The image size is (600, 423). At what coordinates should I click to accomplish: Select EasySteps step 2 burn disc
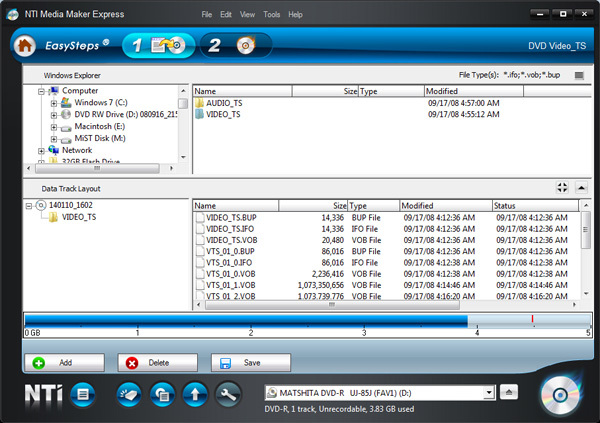coord(235,46)
